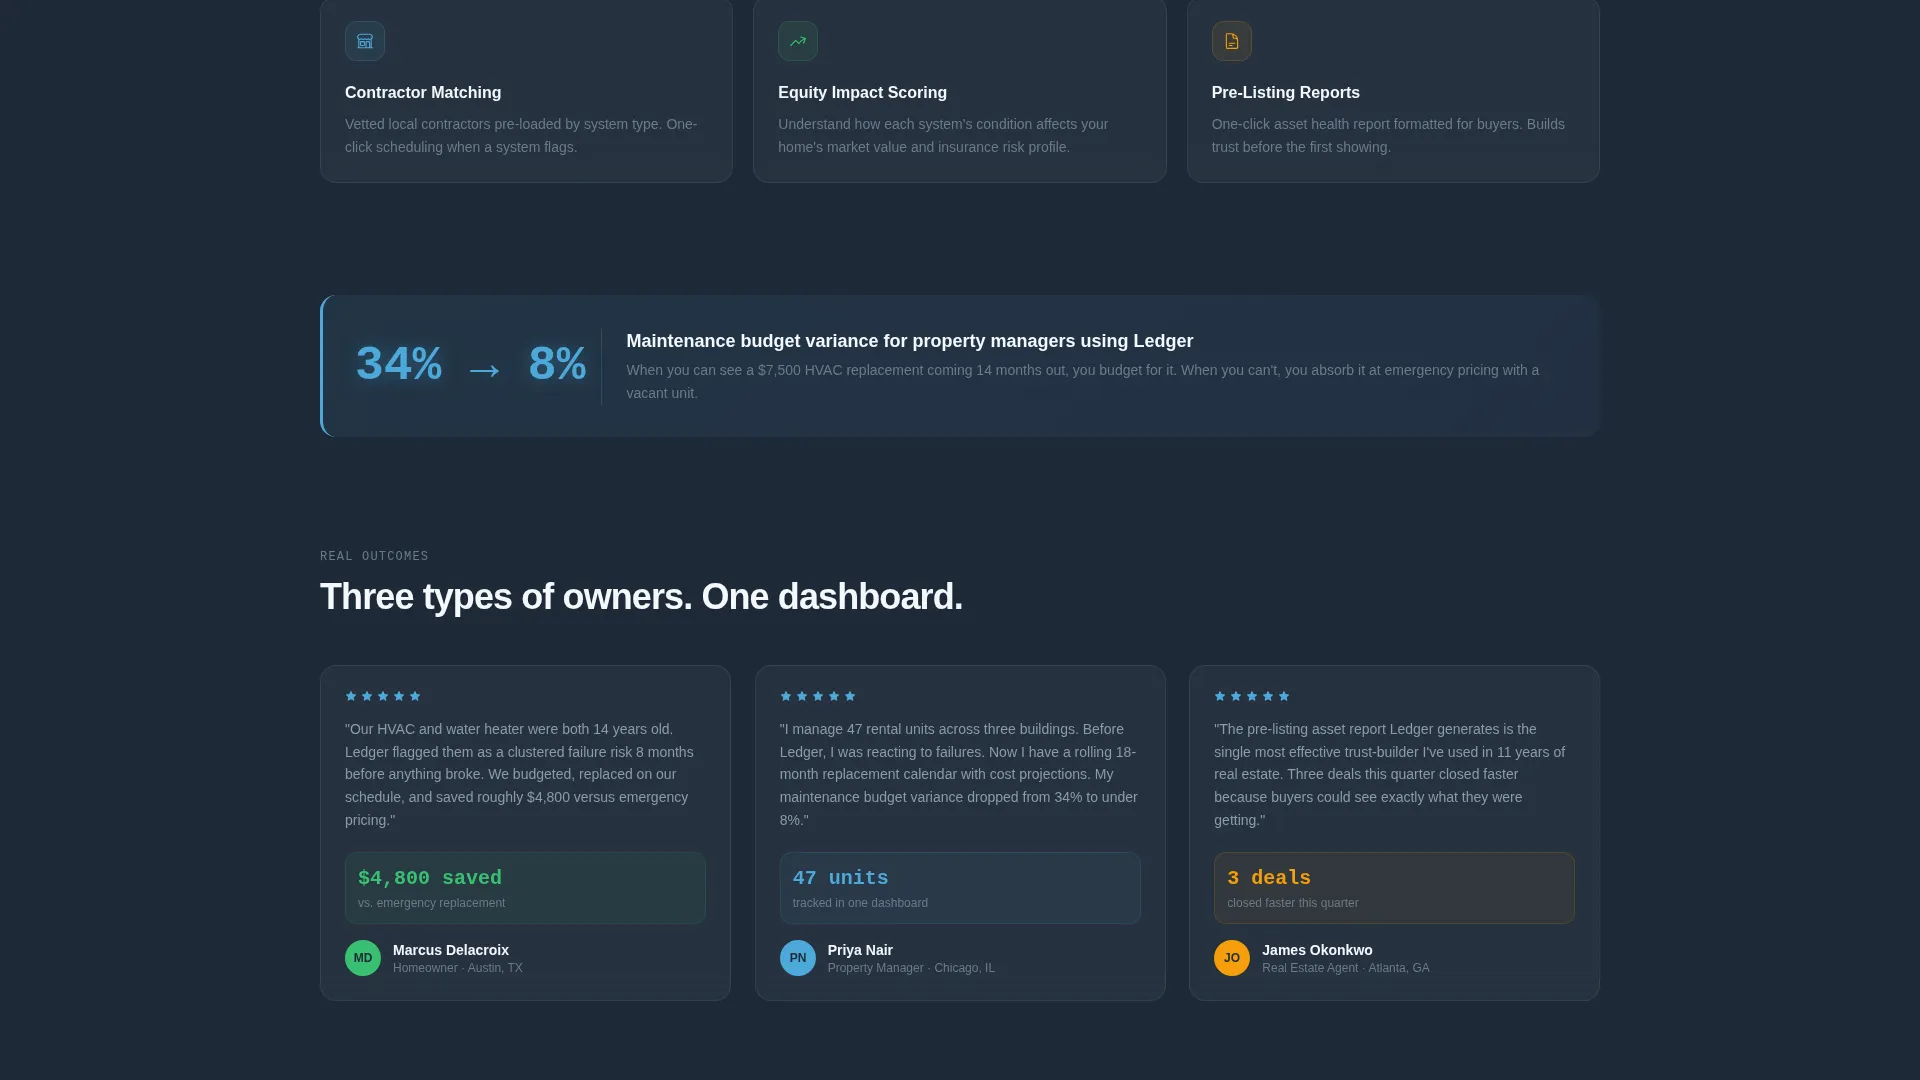Click the star rating on Marcus Delacroix's review

click(383, 696)
